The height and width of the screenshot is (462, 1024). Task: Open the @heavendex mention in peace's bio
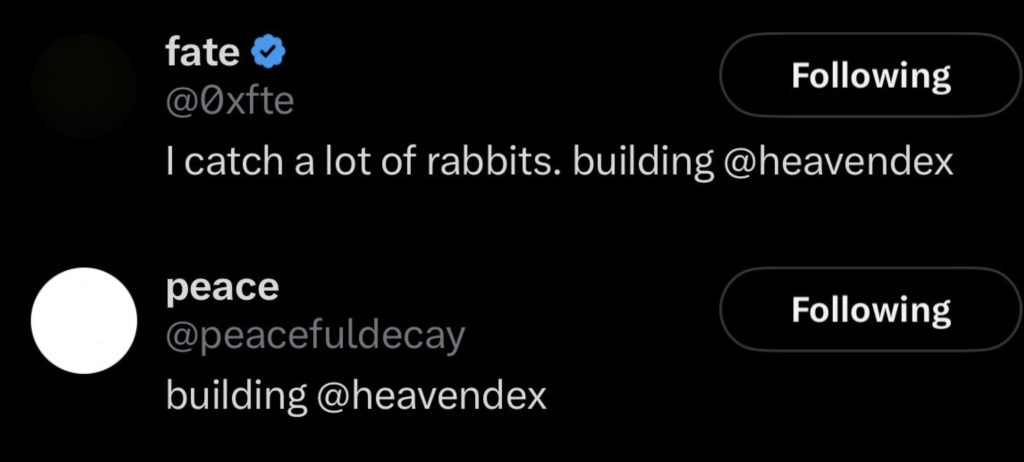click(432, 396)
